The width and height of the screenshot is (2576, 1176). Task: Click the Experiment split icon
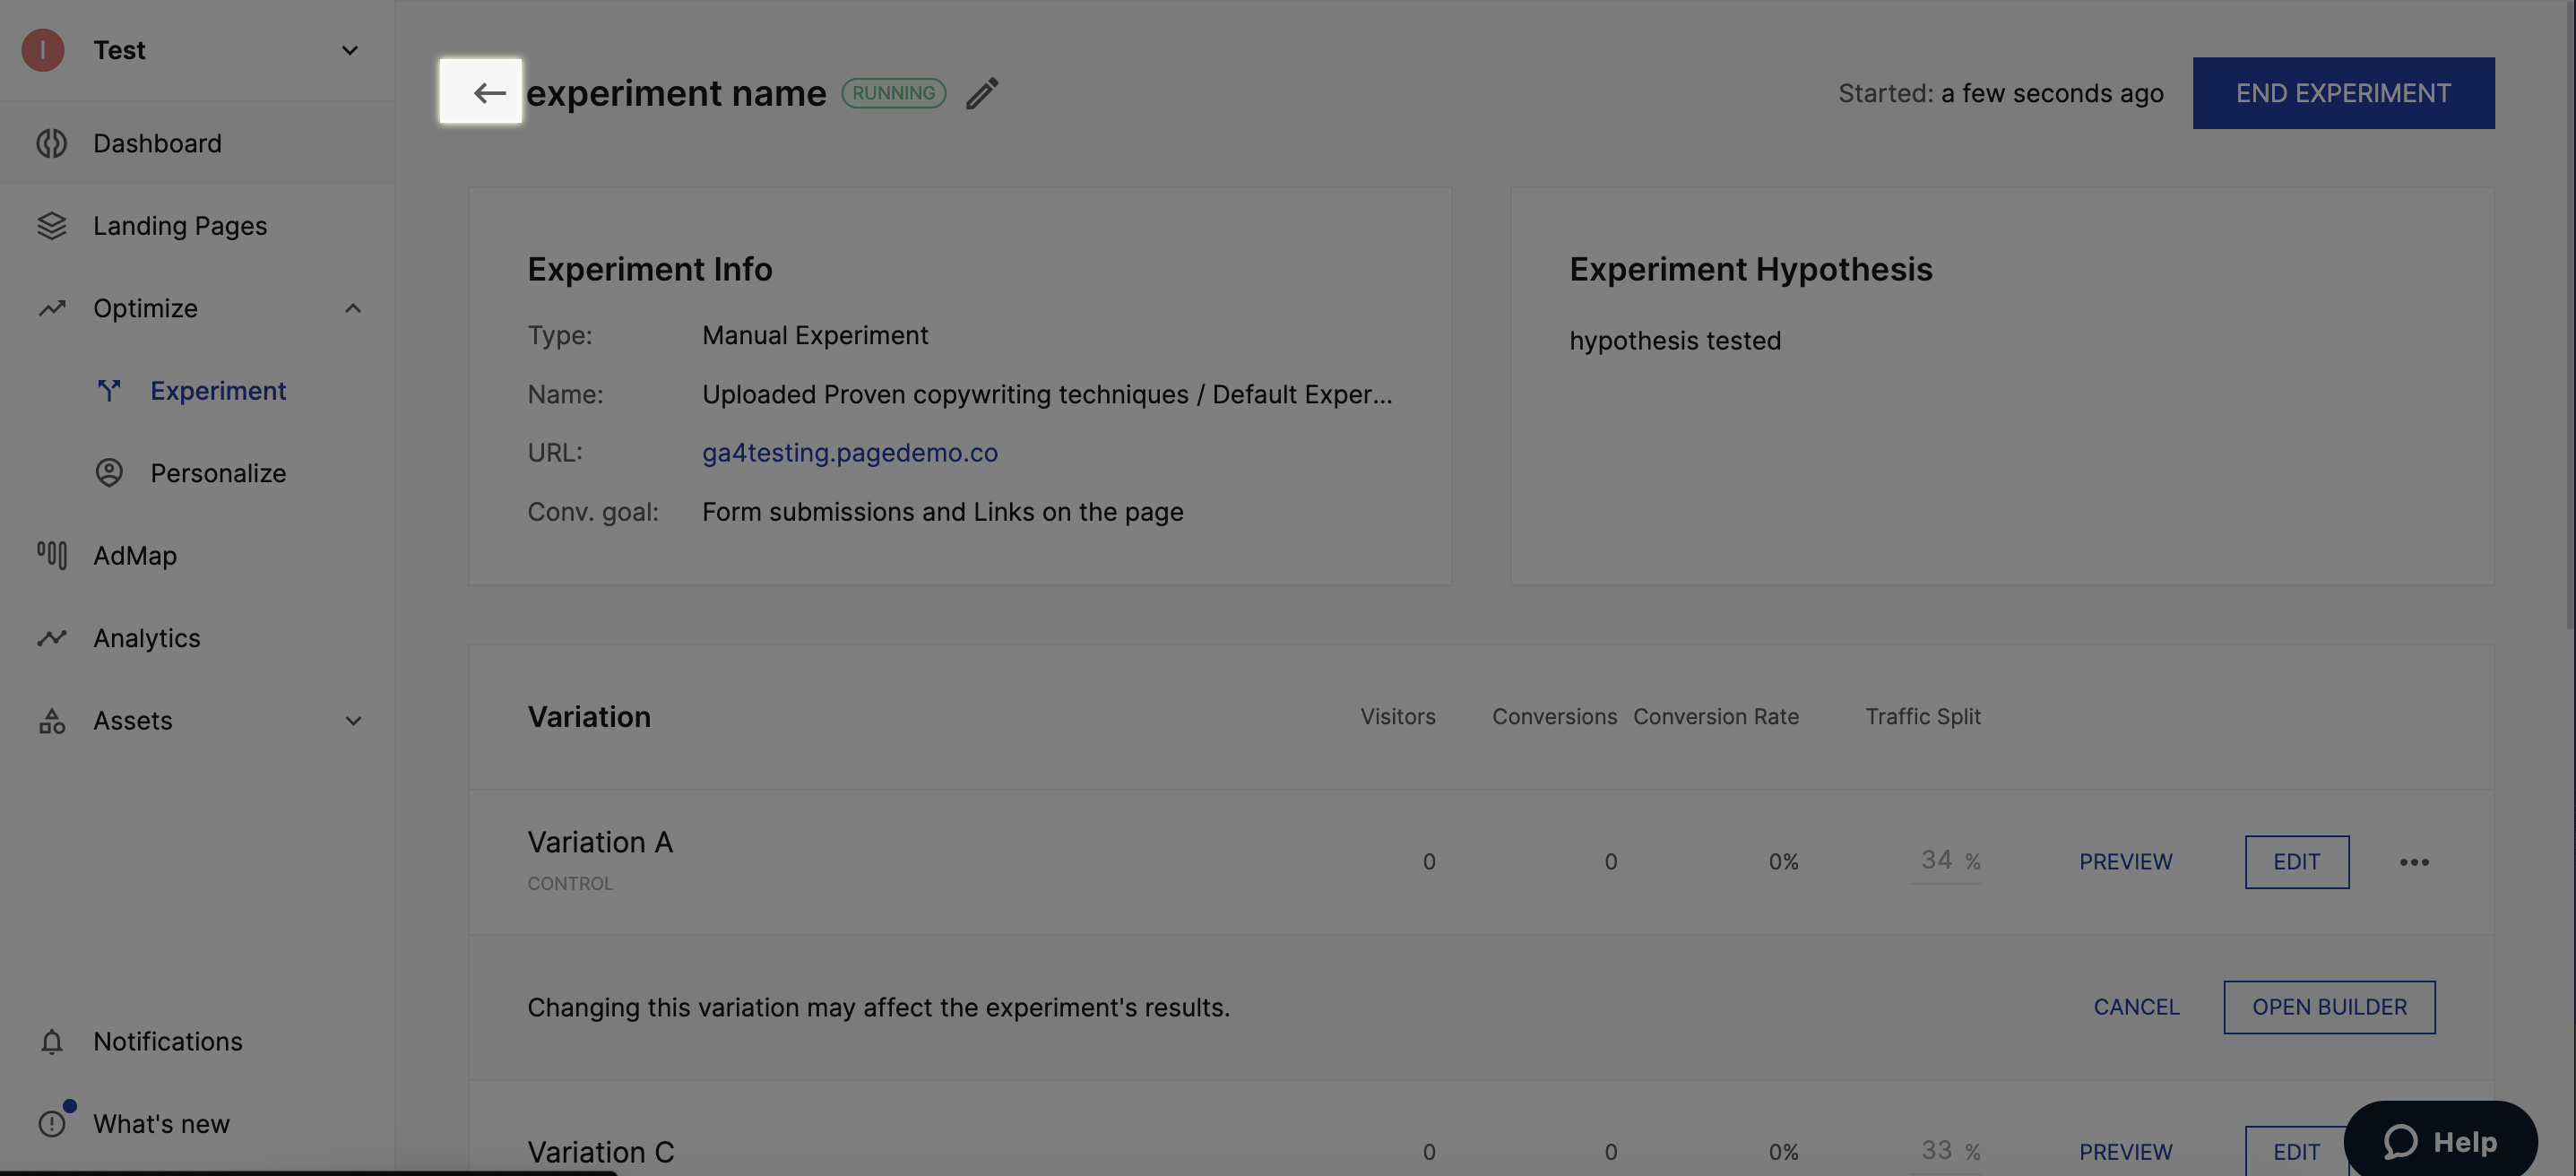(109, 391)
